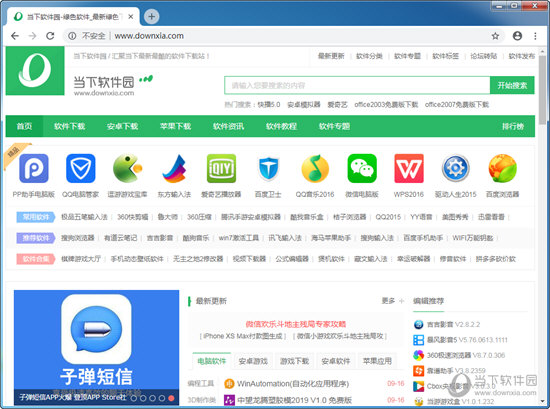Open 安卓下载 navigation item

(x=122, y=126)
